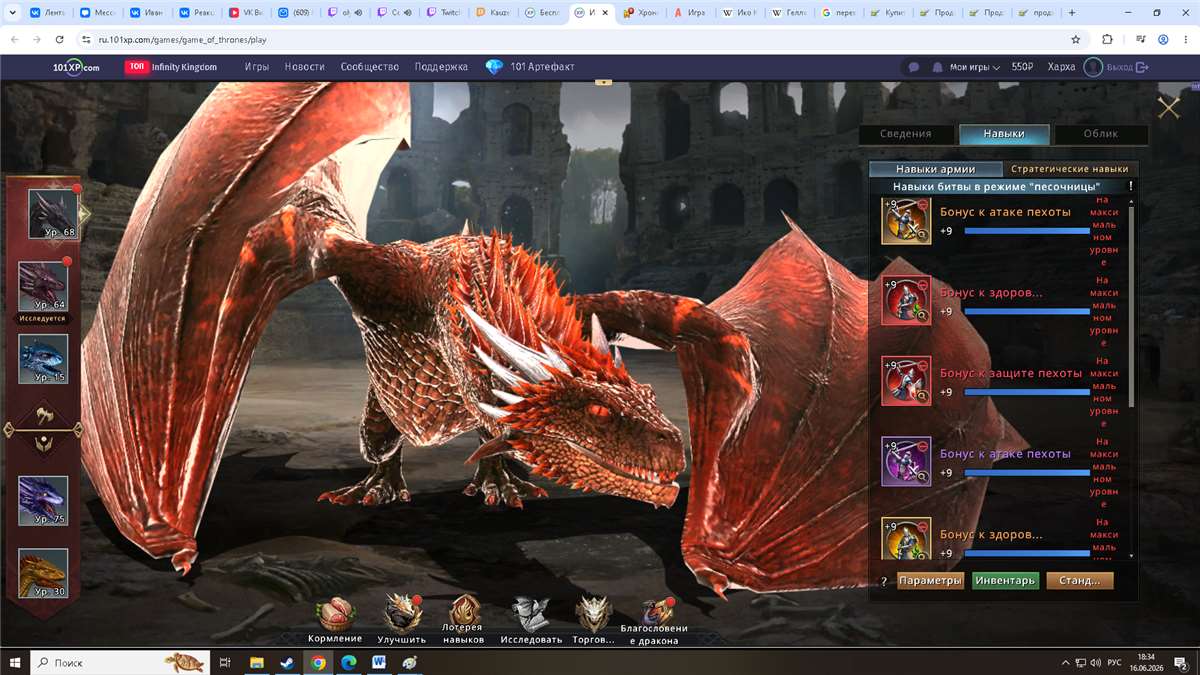Click the Станд... button
Image resolution: width=1200 pixels, height=675 pixels.
coord(1080,581)
